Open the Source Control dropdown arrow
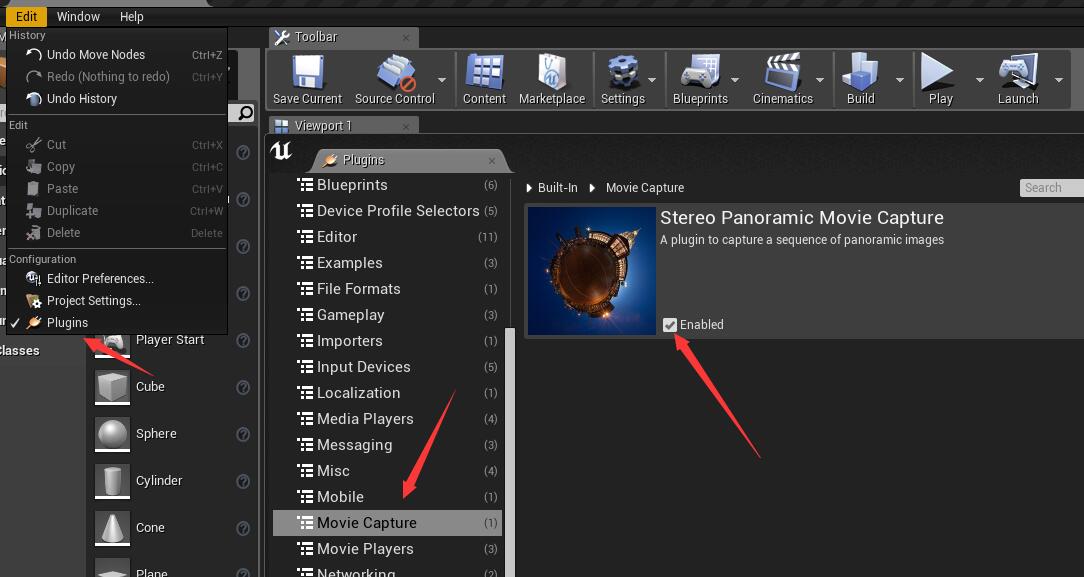The height and width of the screenshot is (577, 1084). pyautogui.click(x=442, y=80)
